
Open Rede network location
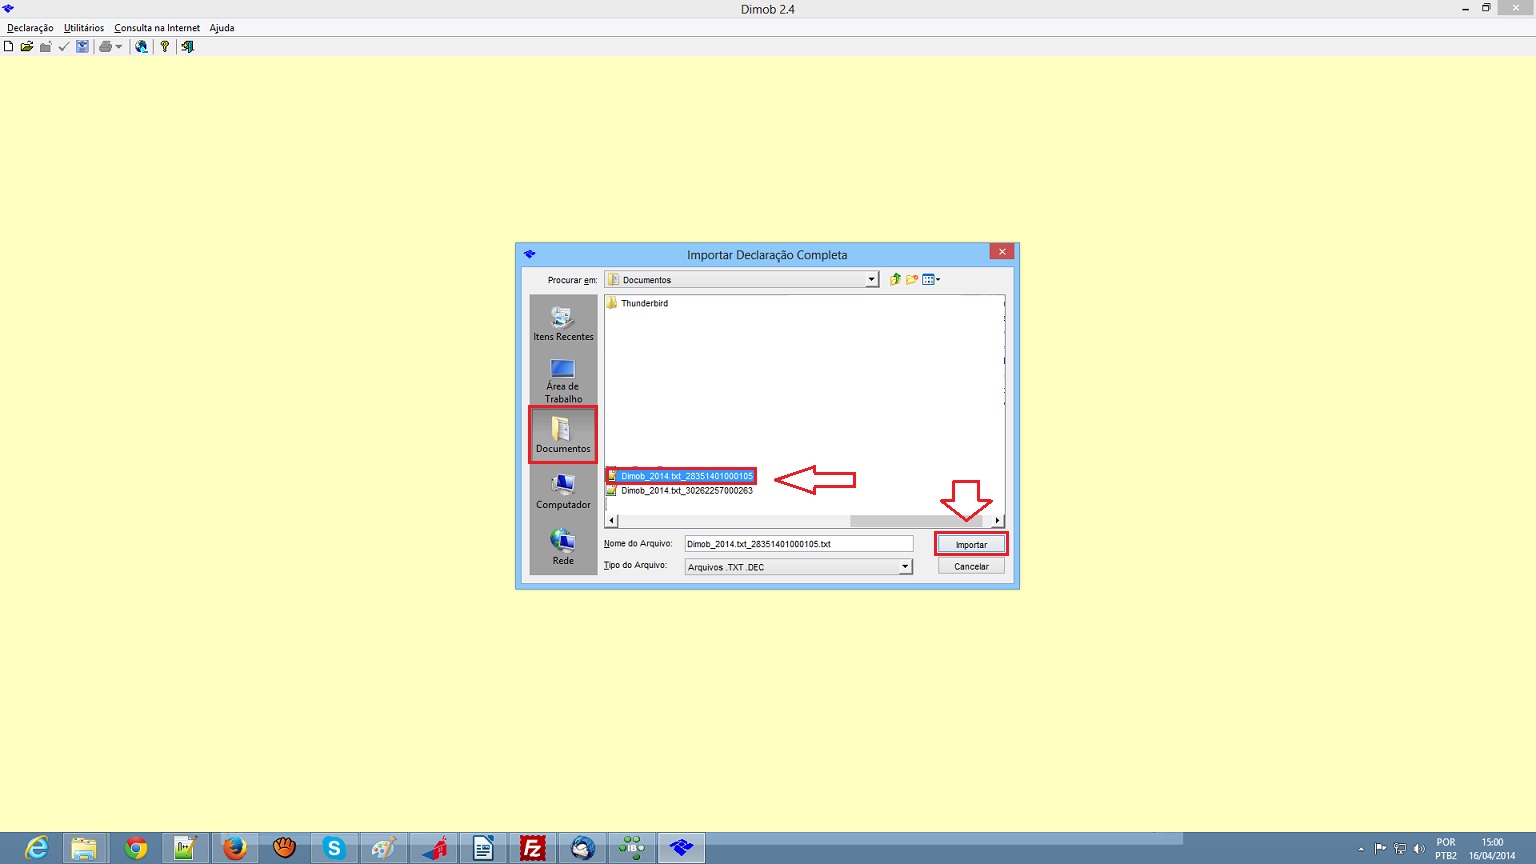coord(563,547)
